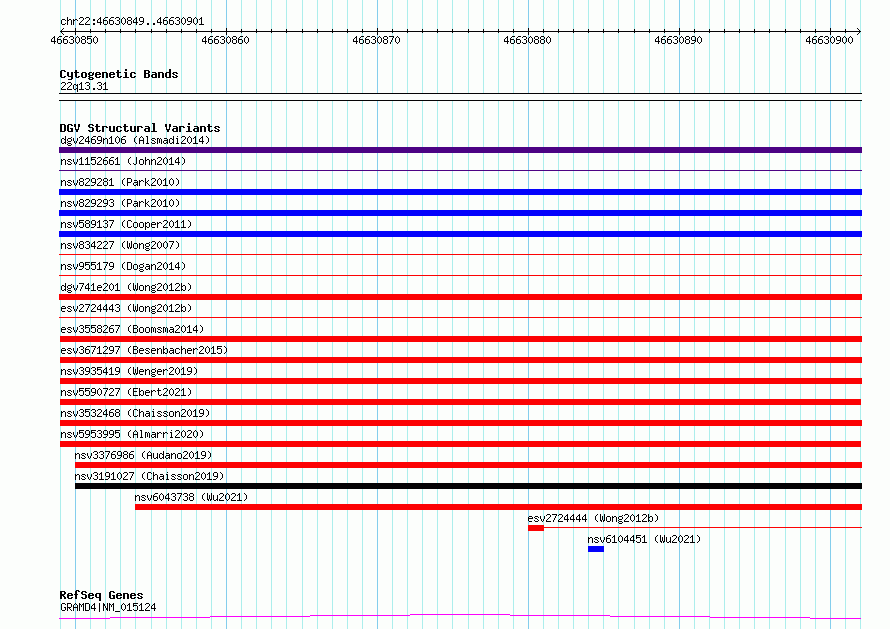Select the 22q13.31 band label
Screen dimensions: 890x629
point(84,86)
